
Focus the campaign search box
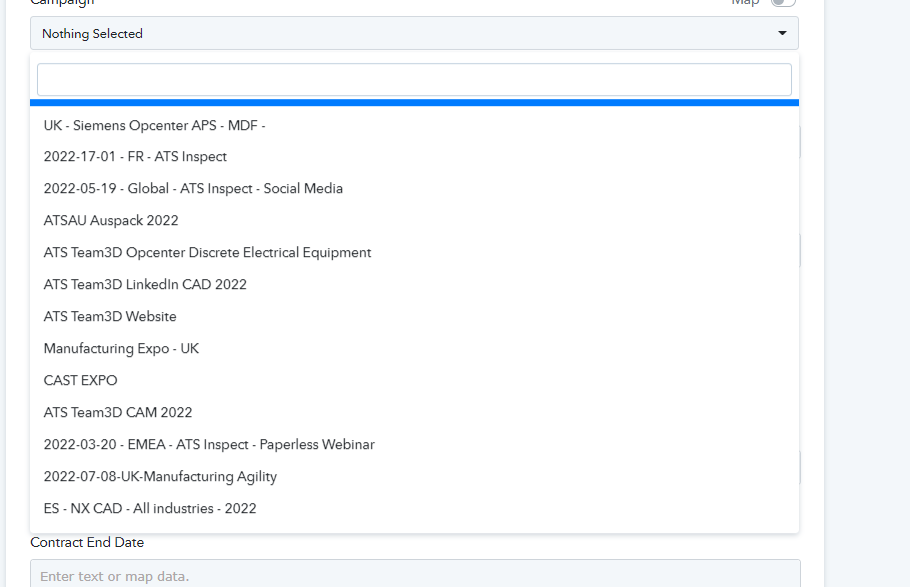[x=414, y=80]
